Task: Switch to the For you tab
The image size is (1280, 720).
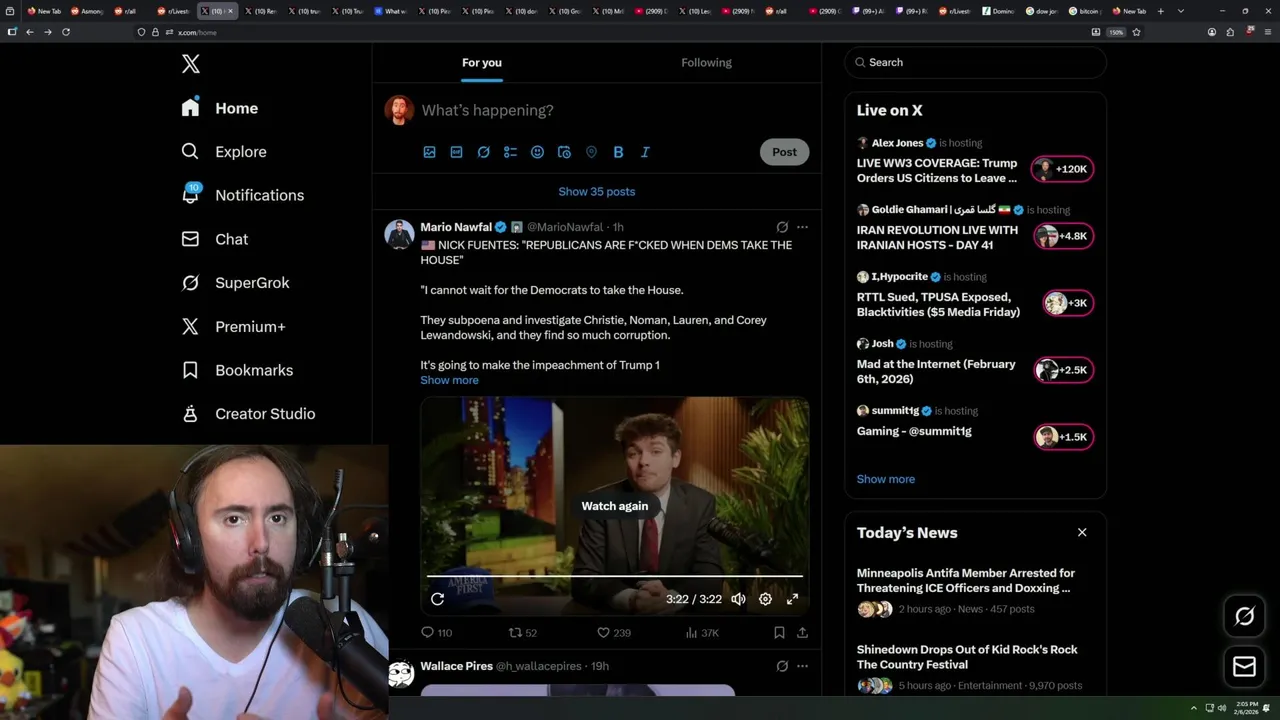Action: coord(482,62)
